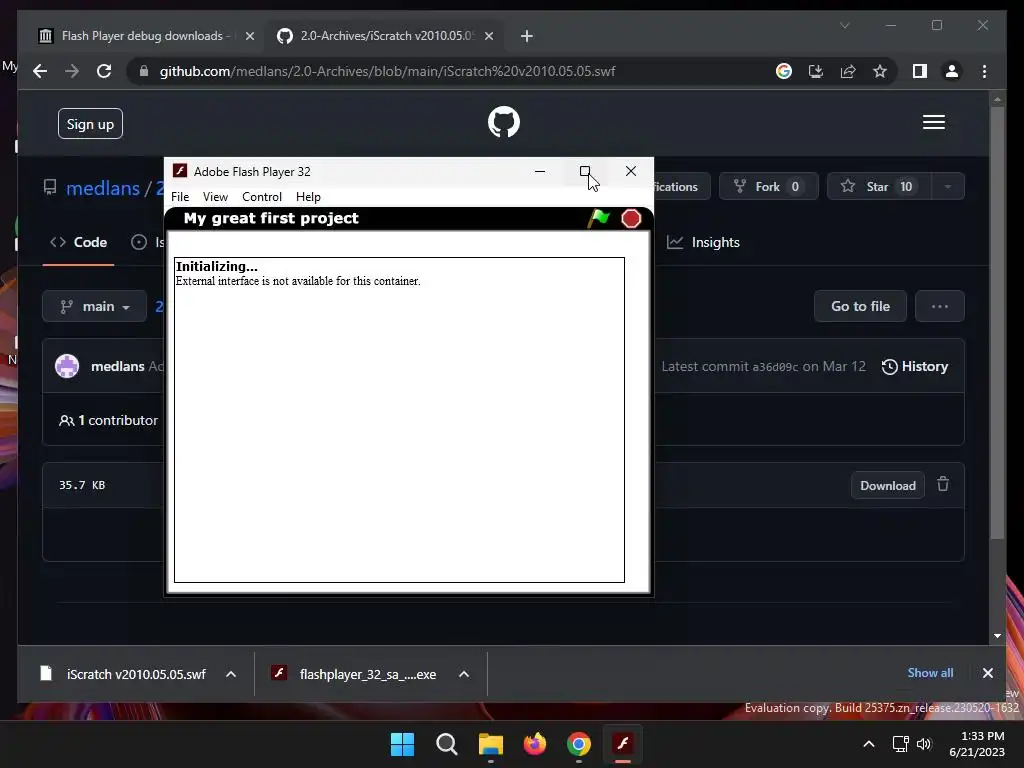Click the trash delete file icon
Image resolution: width=1024 pixels, height=768 pixels.
943,484
